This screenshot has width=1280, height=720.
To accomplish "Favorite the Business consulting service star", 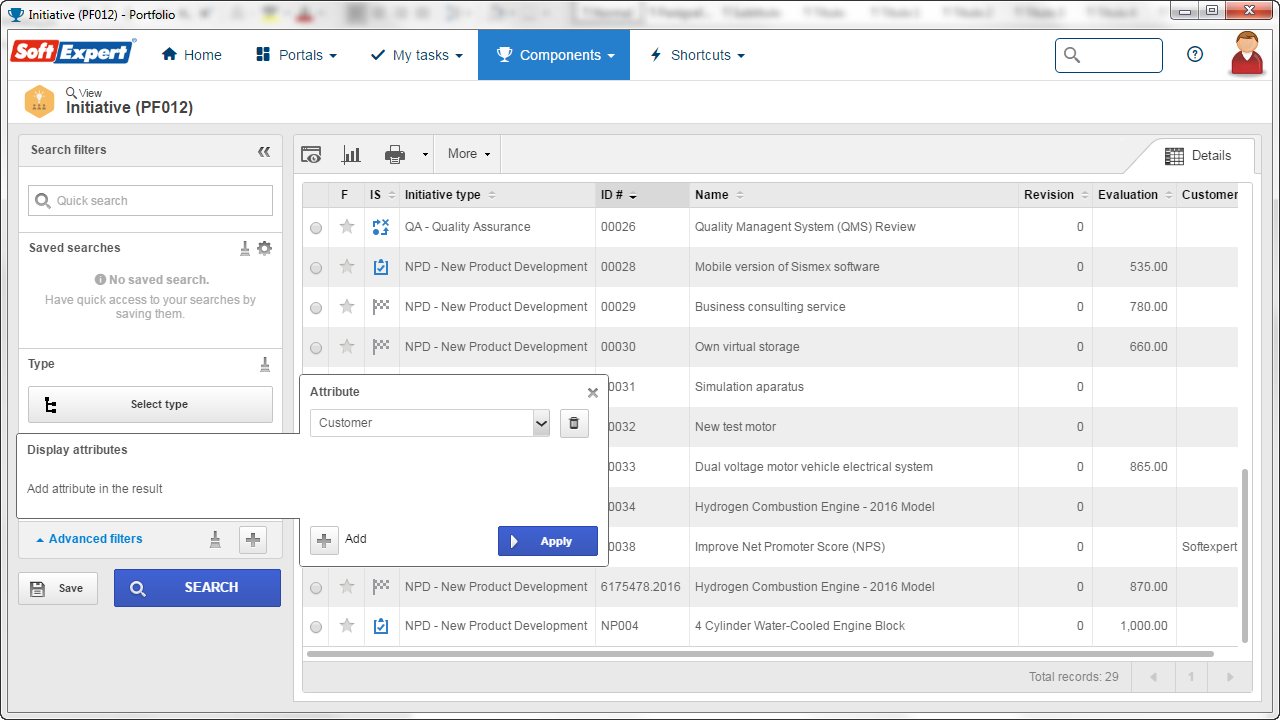I will click(x=347, y=307).
